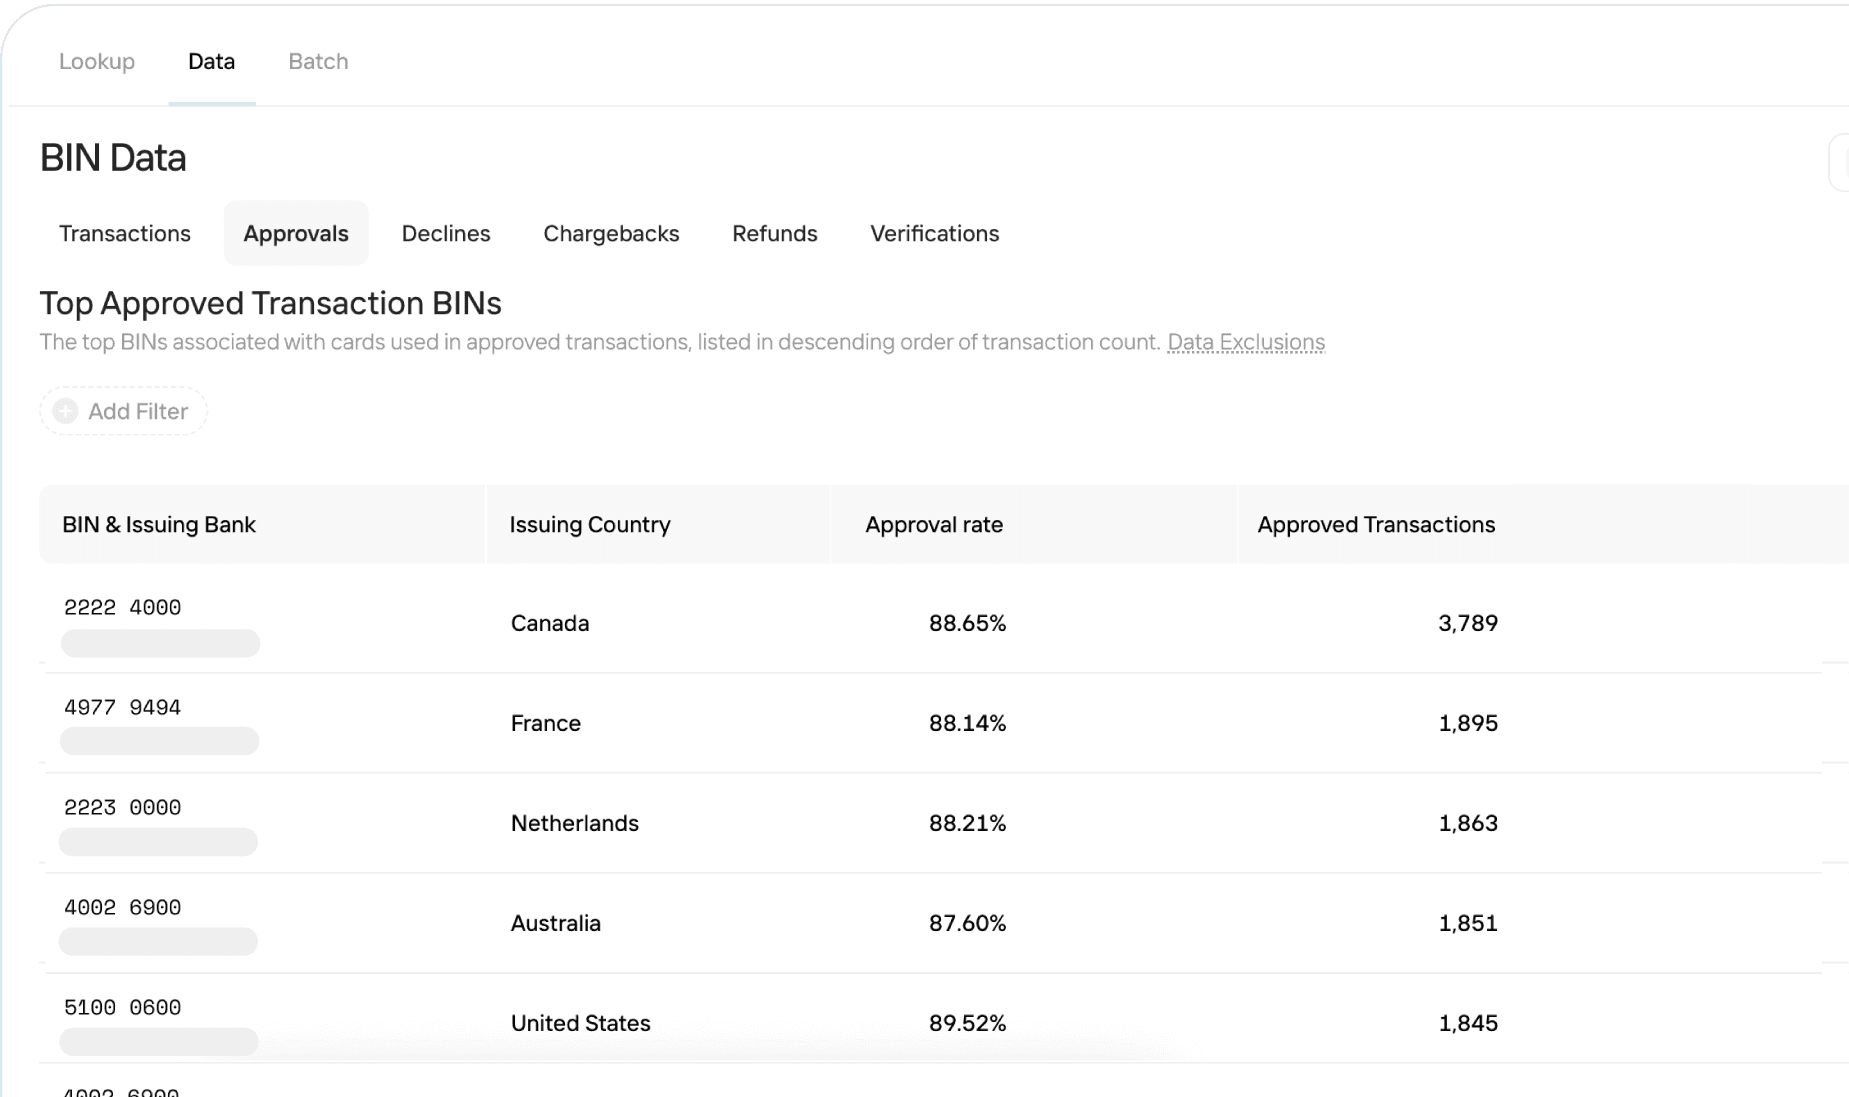The height and width of the screenshot is (1097, 1849).
Task: Click the redacted bank name under 5100 0600
Action: (x=159, y=1041)
